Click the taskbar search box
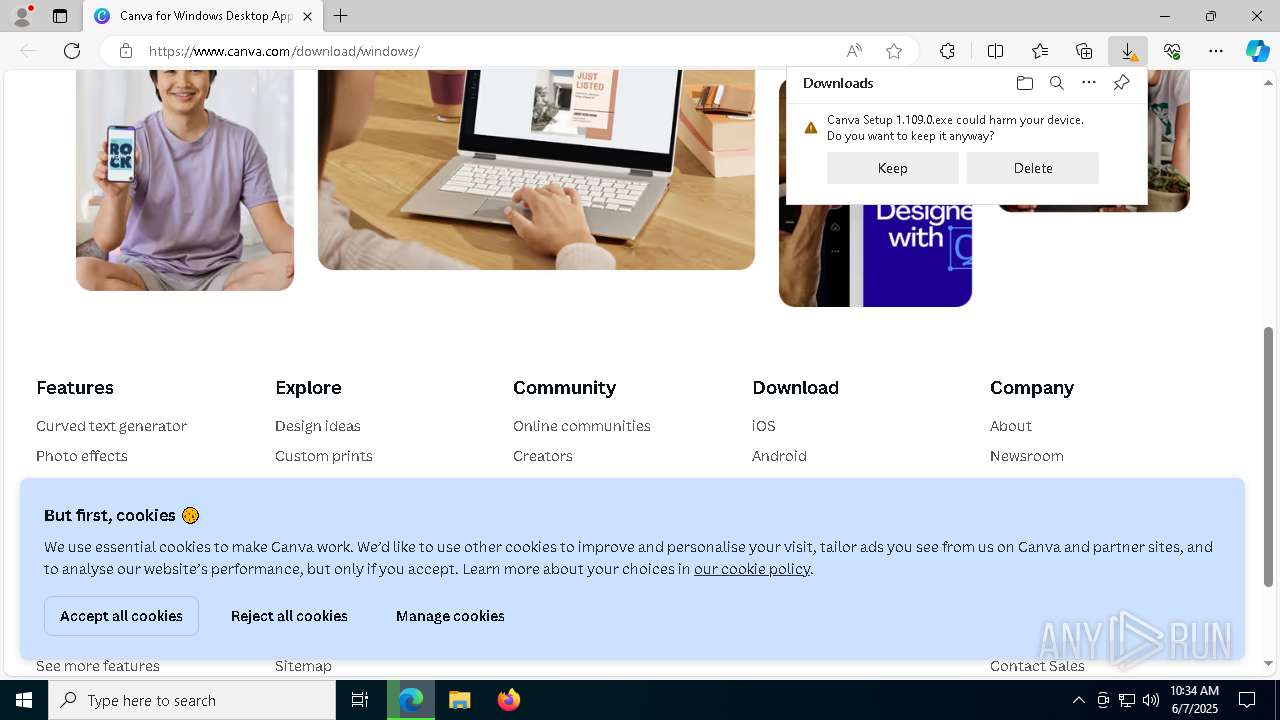Image resolution: width=1280 pixels, height=720 pixels. tap(192, 700)
